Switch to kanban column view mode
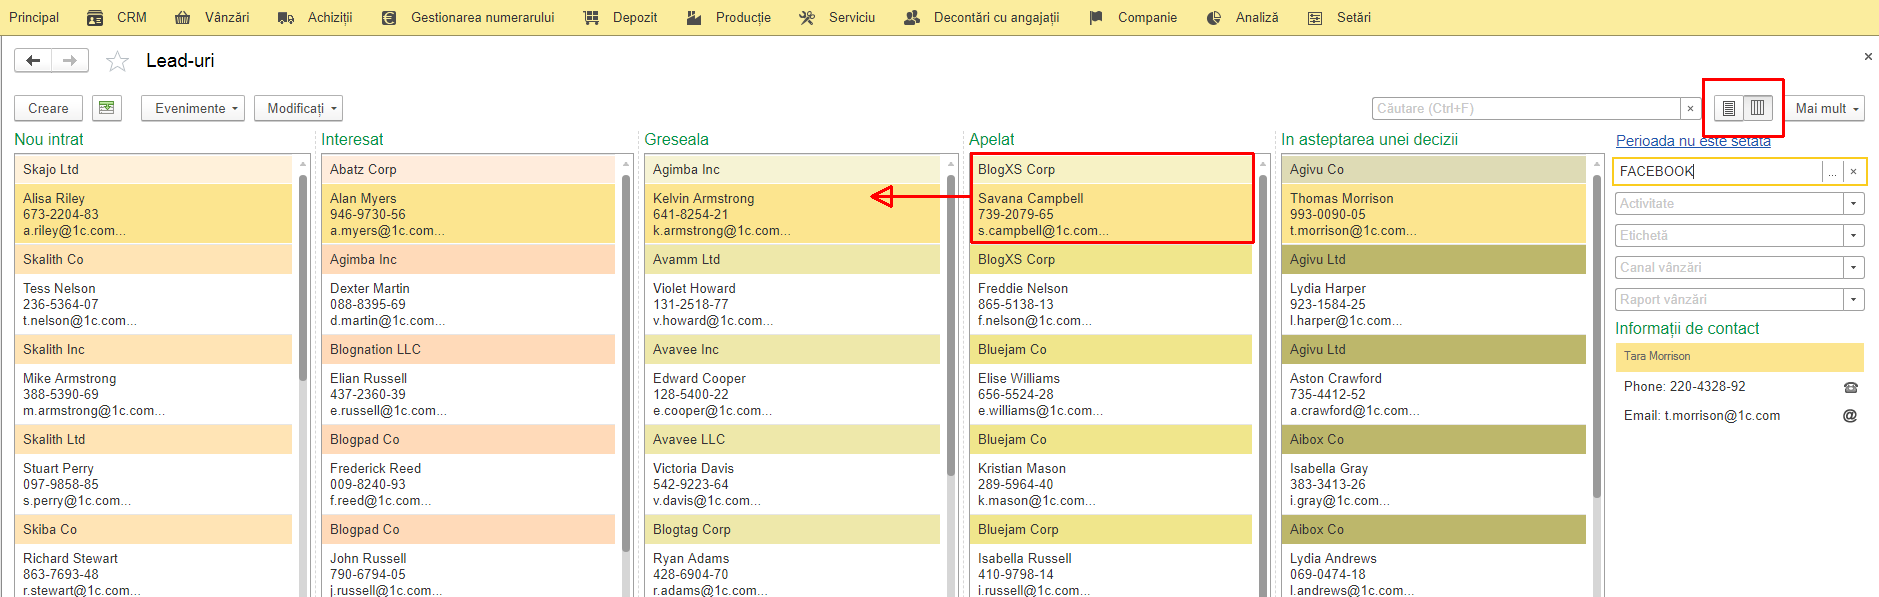 [x=1758, y=108]
